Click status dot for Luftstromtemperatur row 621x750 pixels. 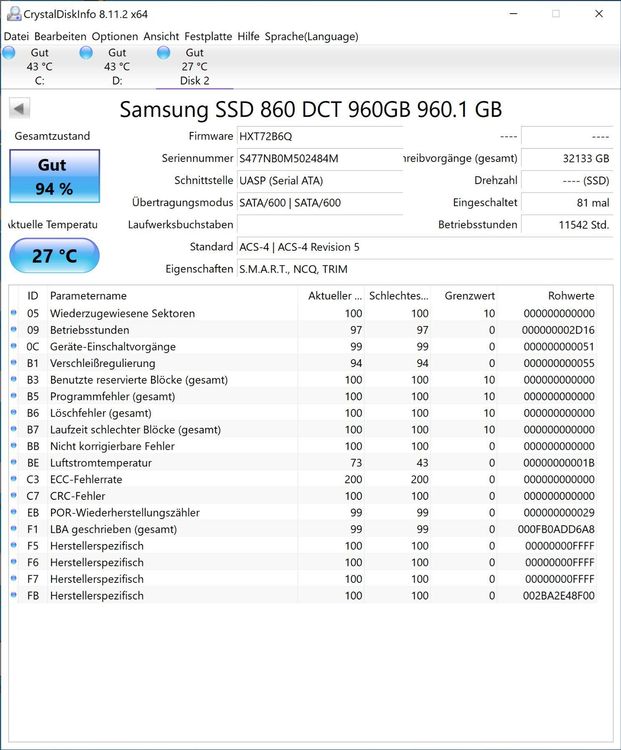14,462
